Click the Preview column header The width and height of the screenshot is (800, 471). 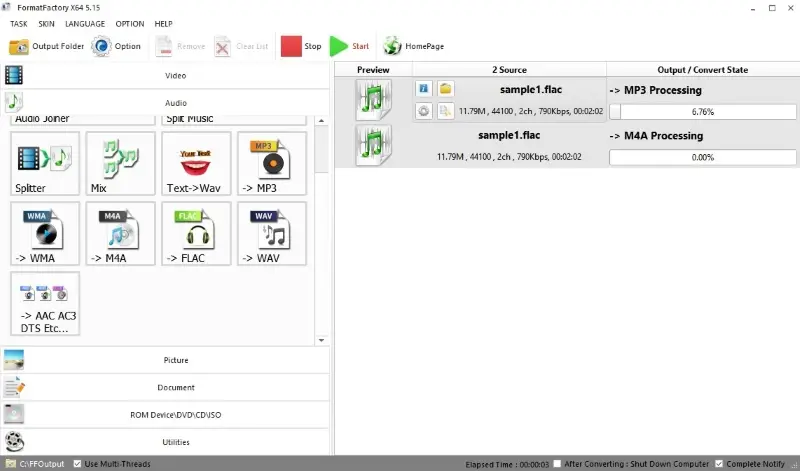373,70
